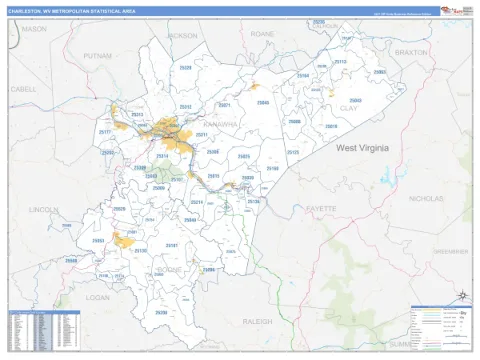Click ZIP code 25214

point(197,202)
